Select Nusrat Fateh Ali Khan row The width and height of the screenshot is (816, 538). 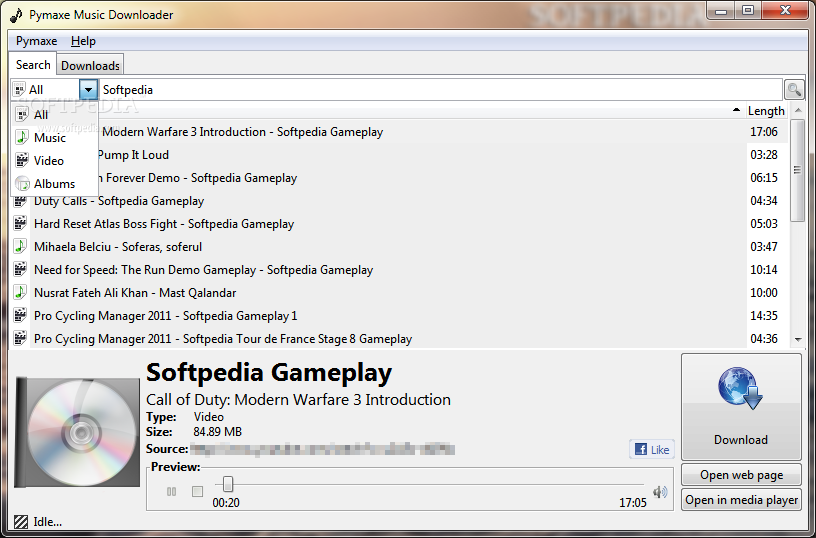coord(399,292)
